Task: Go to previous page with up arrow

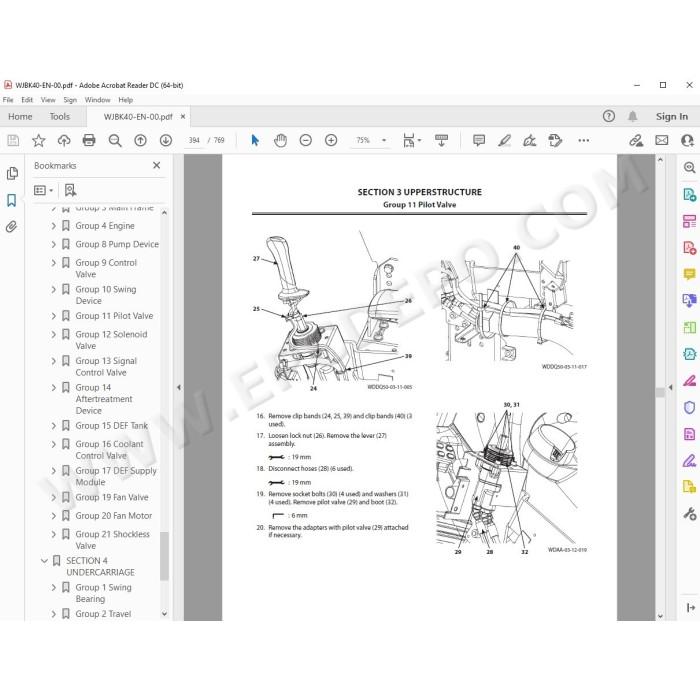Action: (141, 141)
